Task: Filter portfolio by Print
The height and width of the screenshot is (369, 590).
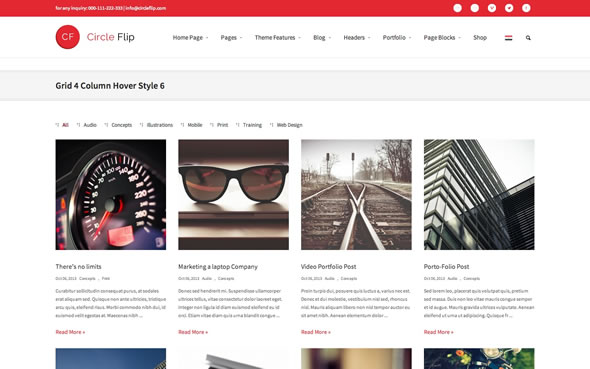Action: (222, 125)
